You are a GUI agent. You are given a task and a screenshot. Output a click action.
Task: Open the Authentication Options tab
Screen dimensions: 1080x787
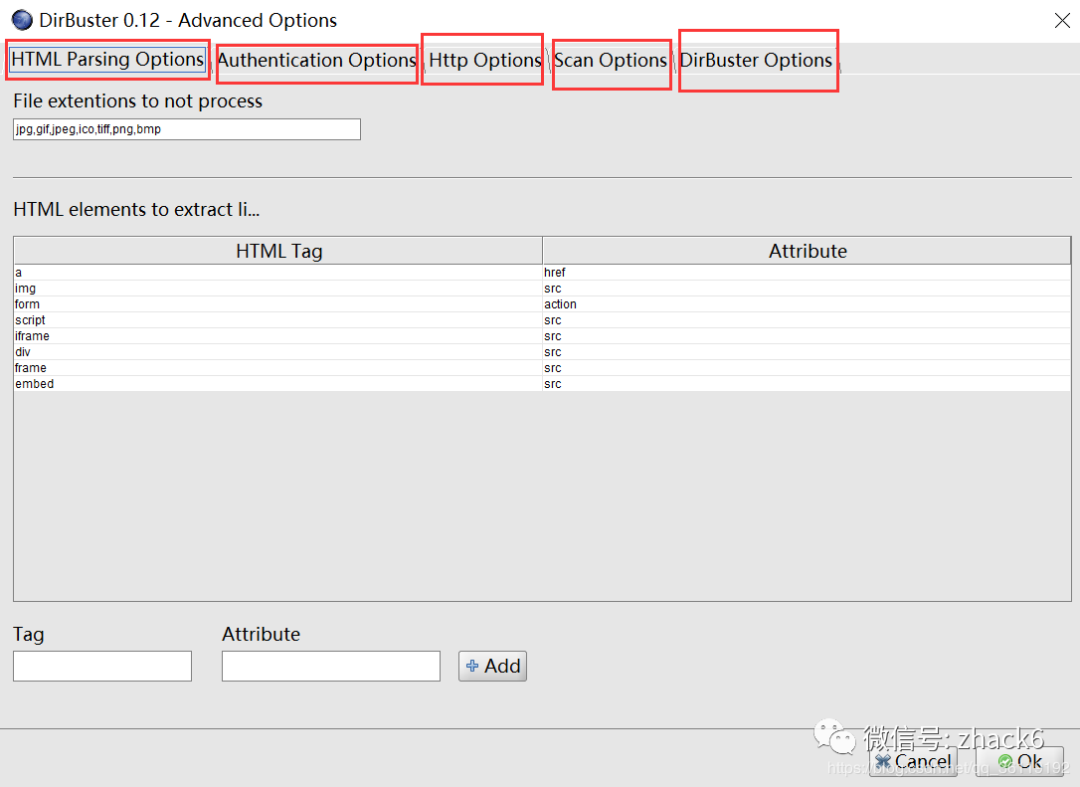[317, 61]
